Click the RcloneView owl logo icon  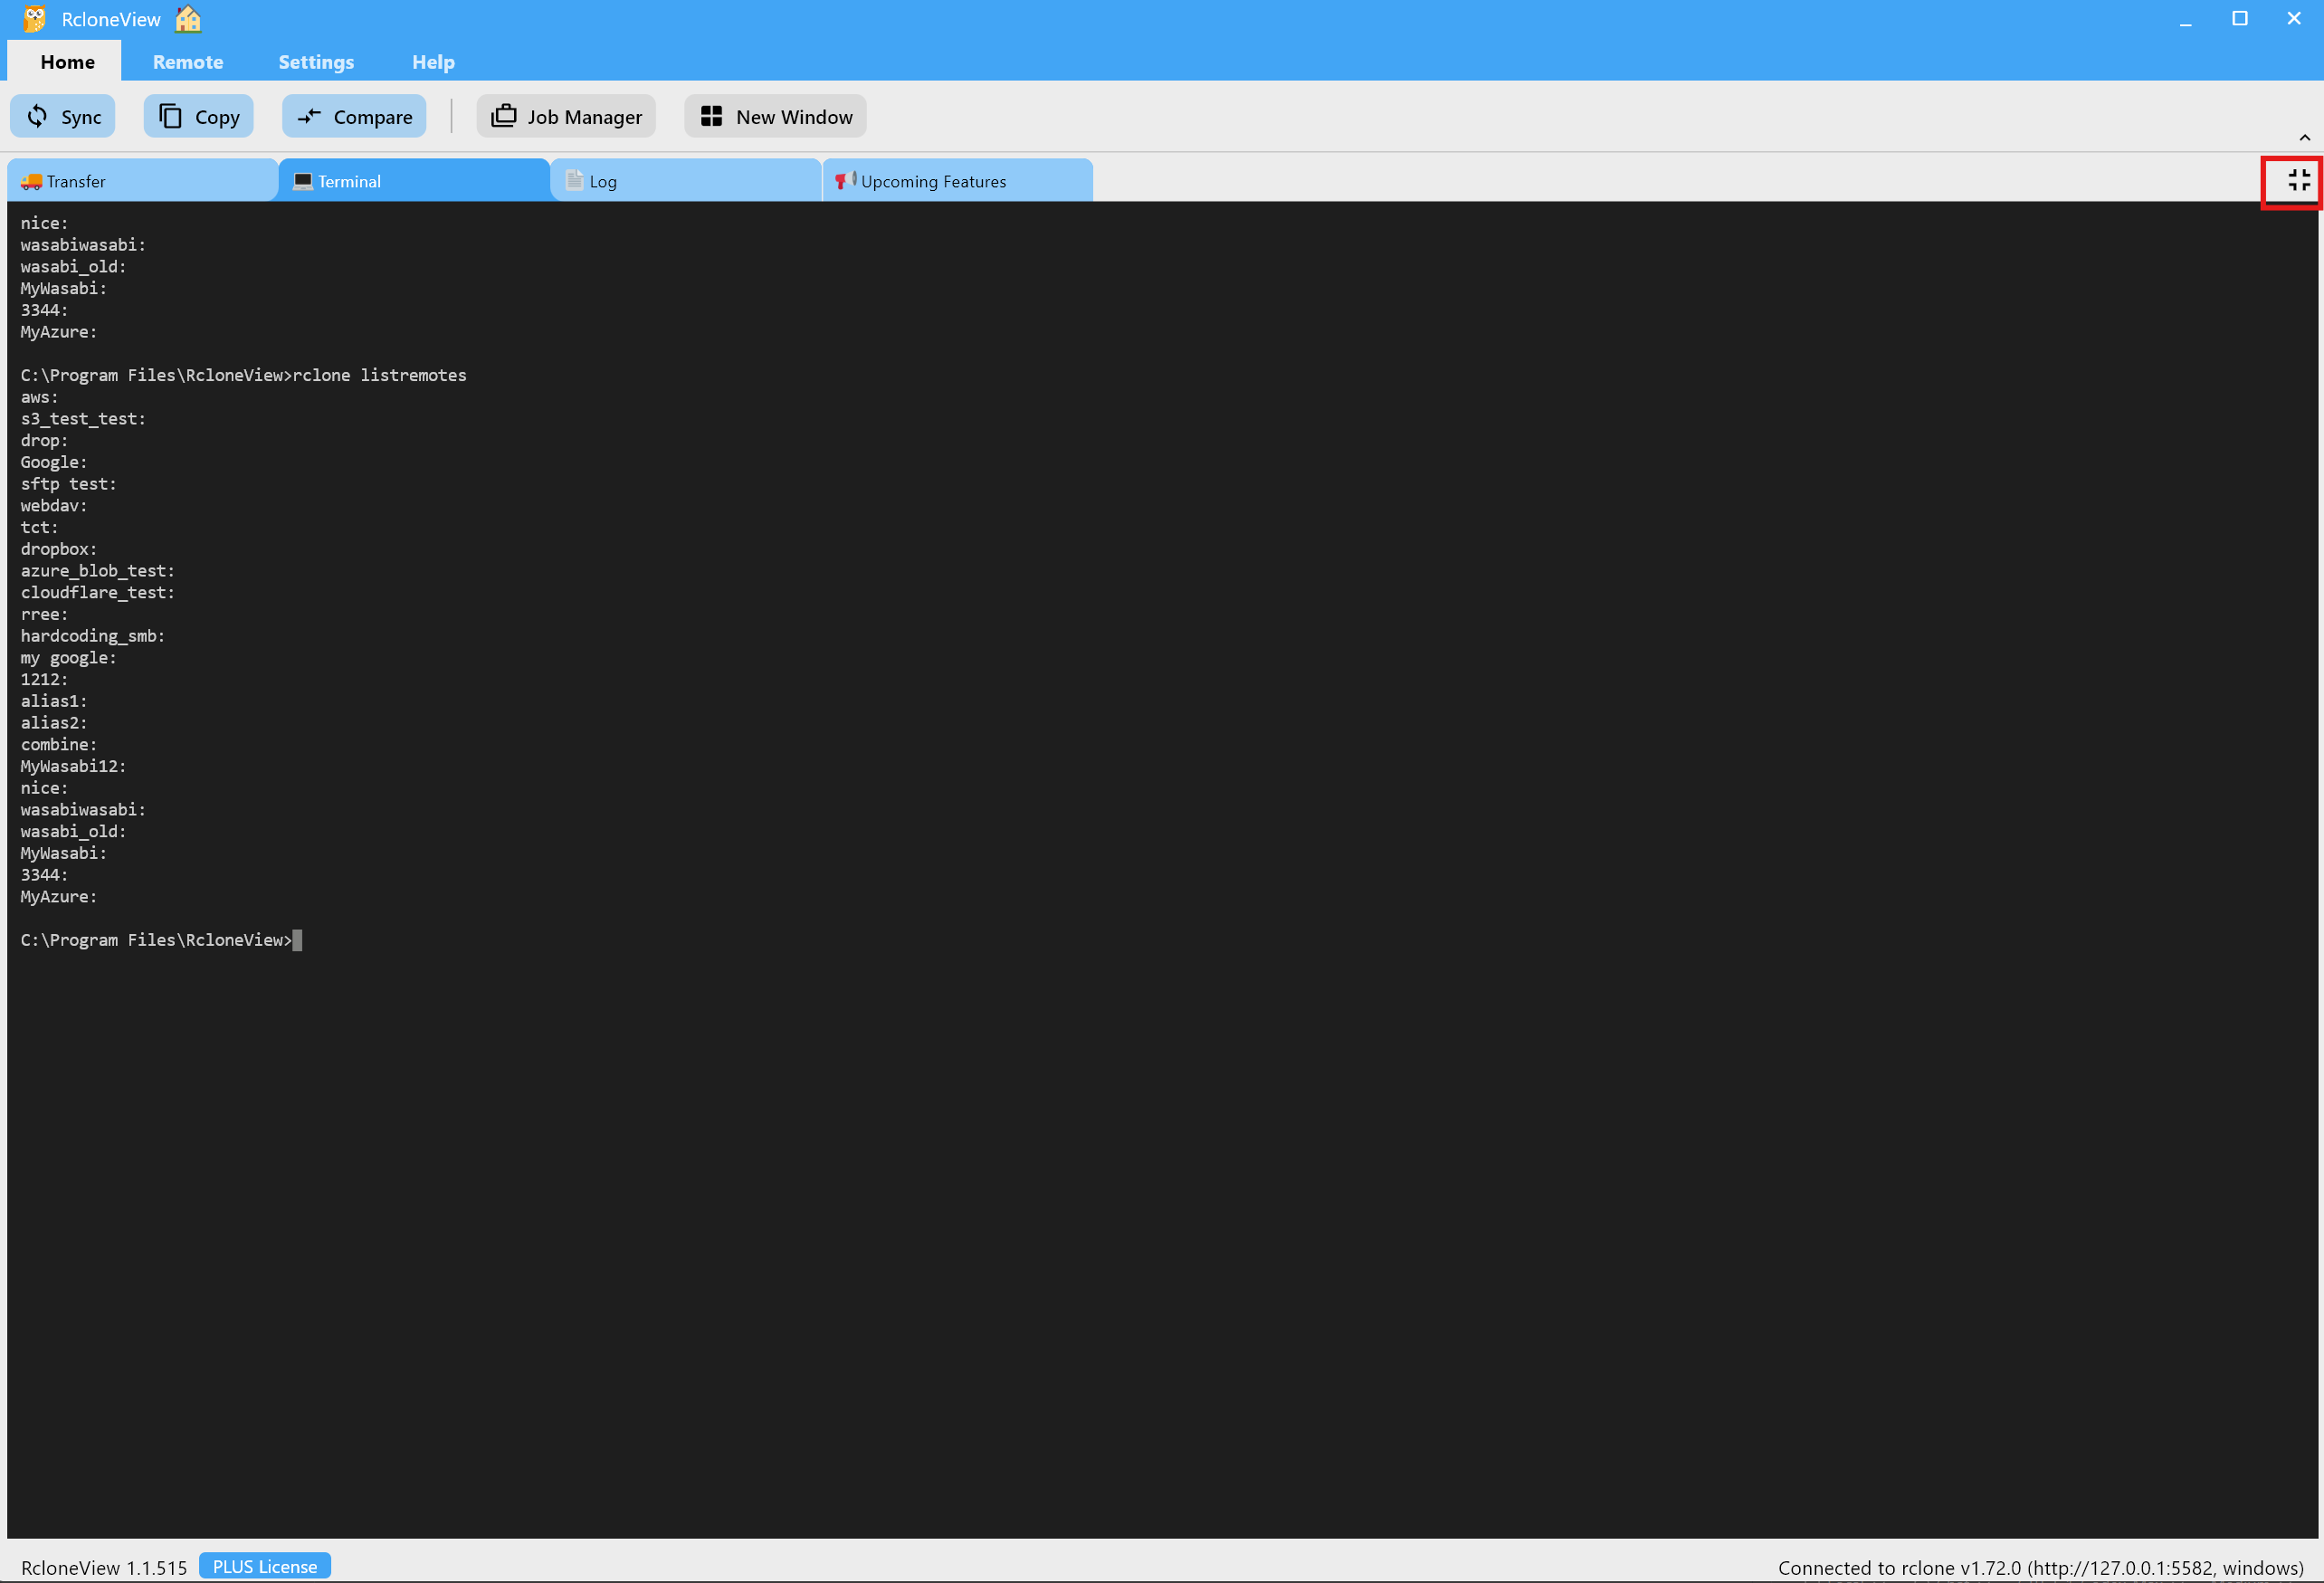33,18
